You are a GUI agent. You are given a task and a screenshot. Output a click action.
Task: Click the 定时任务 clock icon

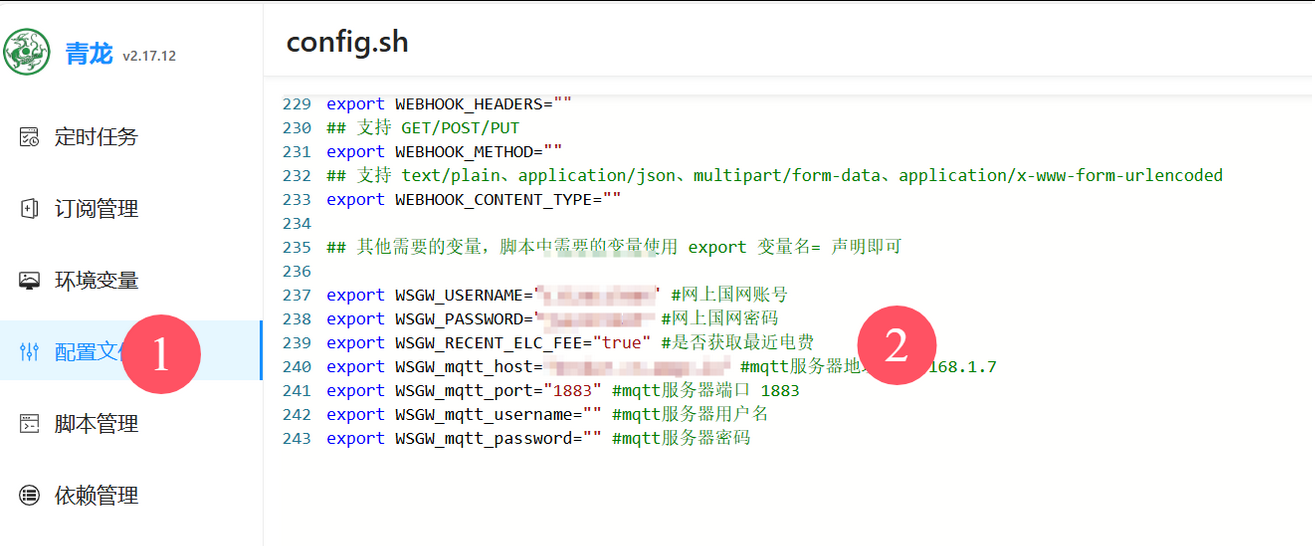tap(30, 137)
